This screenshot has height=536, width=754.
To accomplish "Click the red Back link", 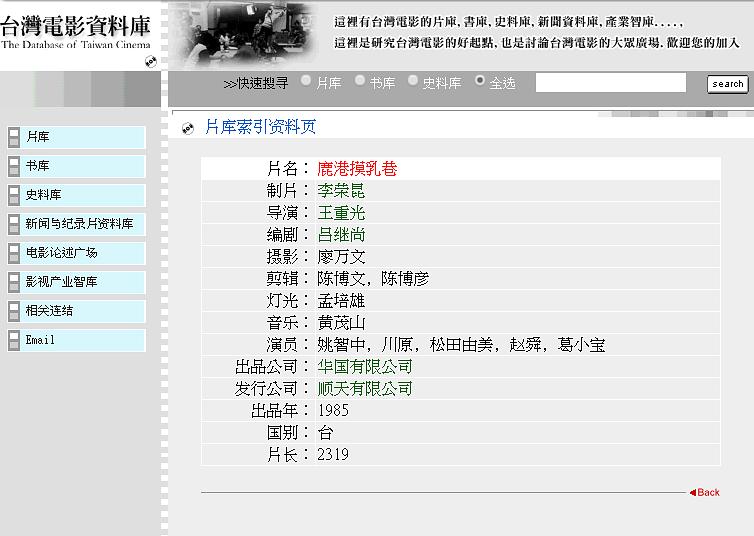I will pyautogui.click(x=705, y=492).
